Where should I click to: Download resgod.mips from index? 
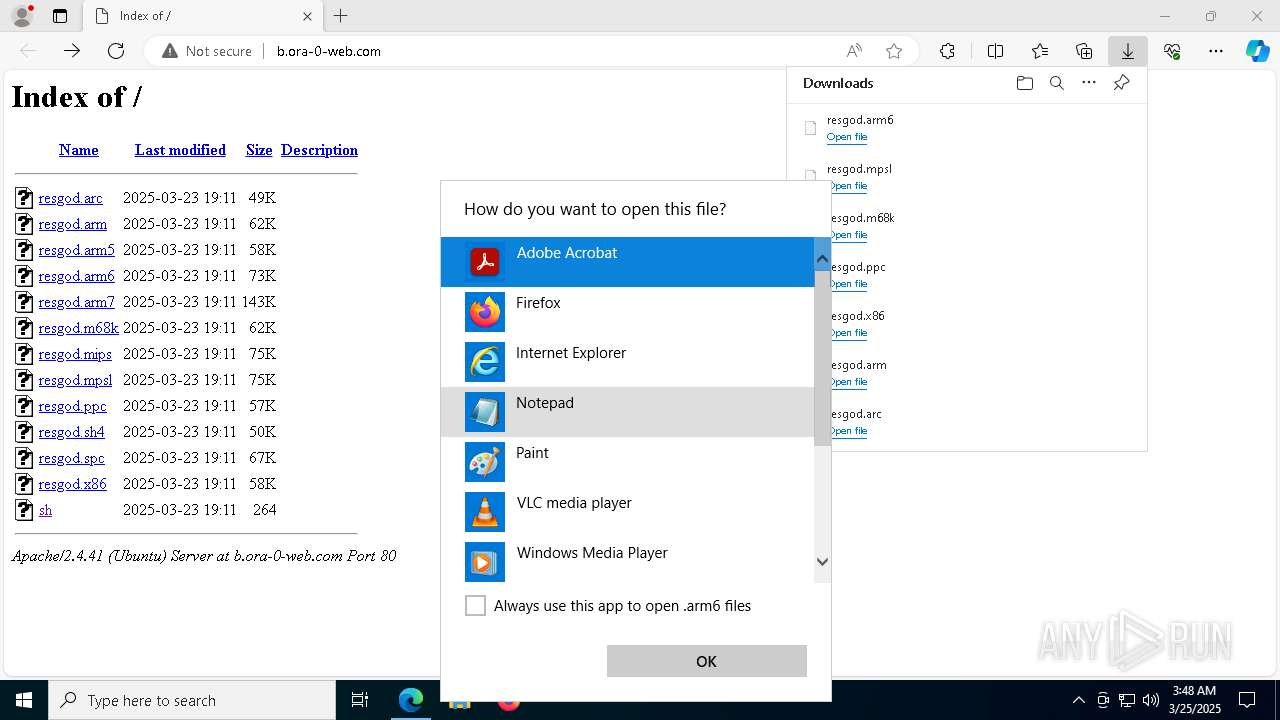coord(75,354)
